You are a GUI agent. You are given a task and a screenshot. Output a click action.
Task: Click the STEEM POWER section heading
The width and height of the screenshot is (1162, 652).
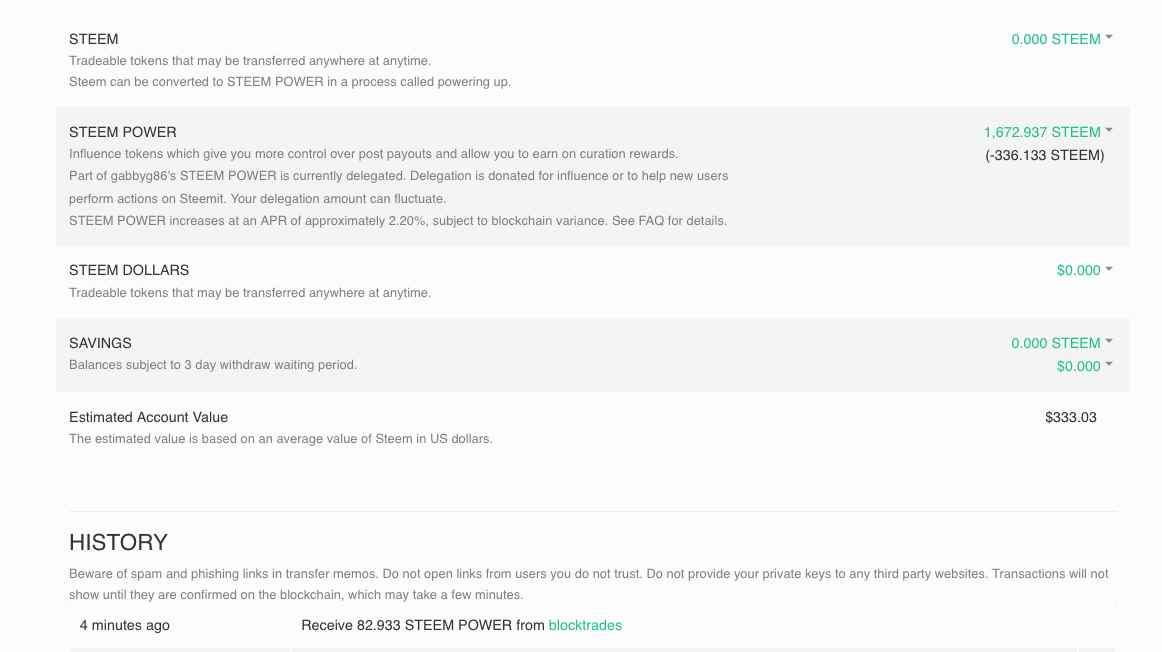[x=122, y=132]
